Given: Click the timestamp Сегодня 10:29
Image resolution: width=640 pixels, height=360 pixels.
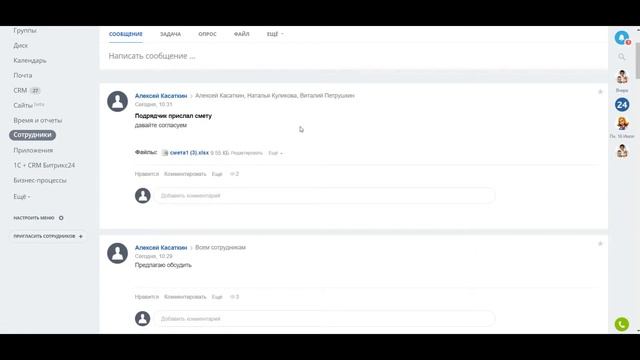Looking at the screenshot, I should pyautogui.click(x=153, y=256).
